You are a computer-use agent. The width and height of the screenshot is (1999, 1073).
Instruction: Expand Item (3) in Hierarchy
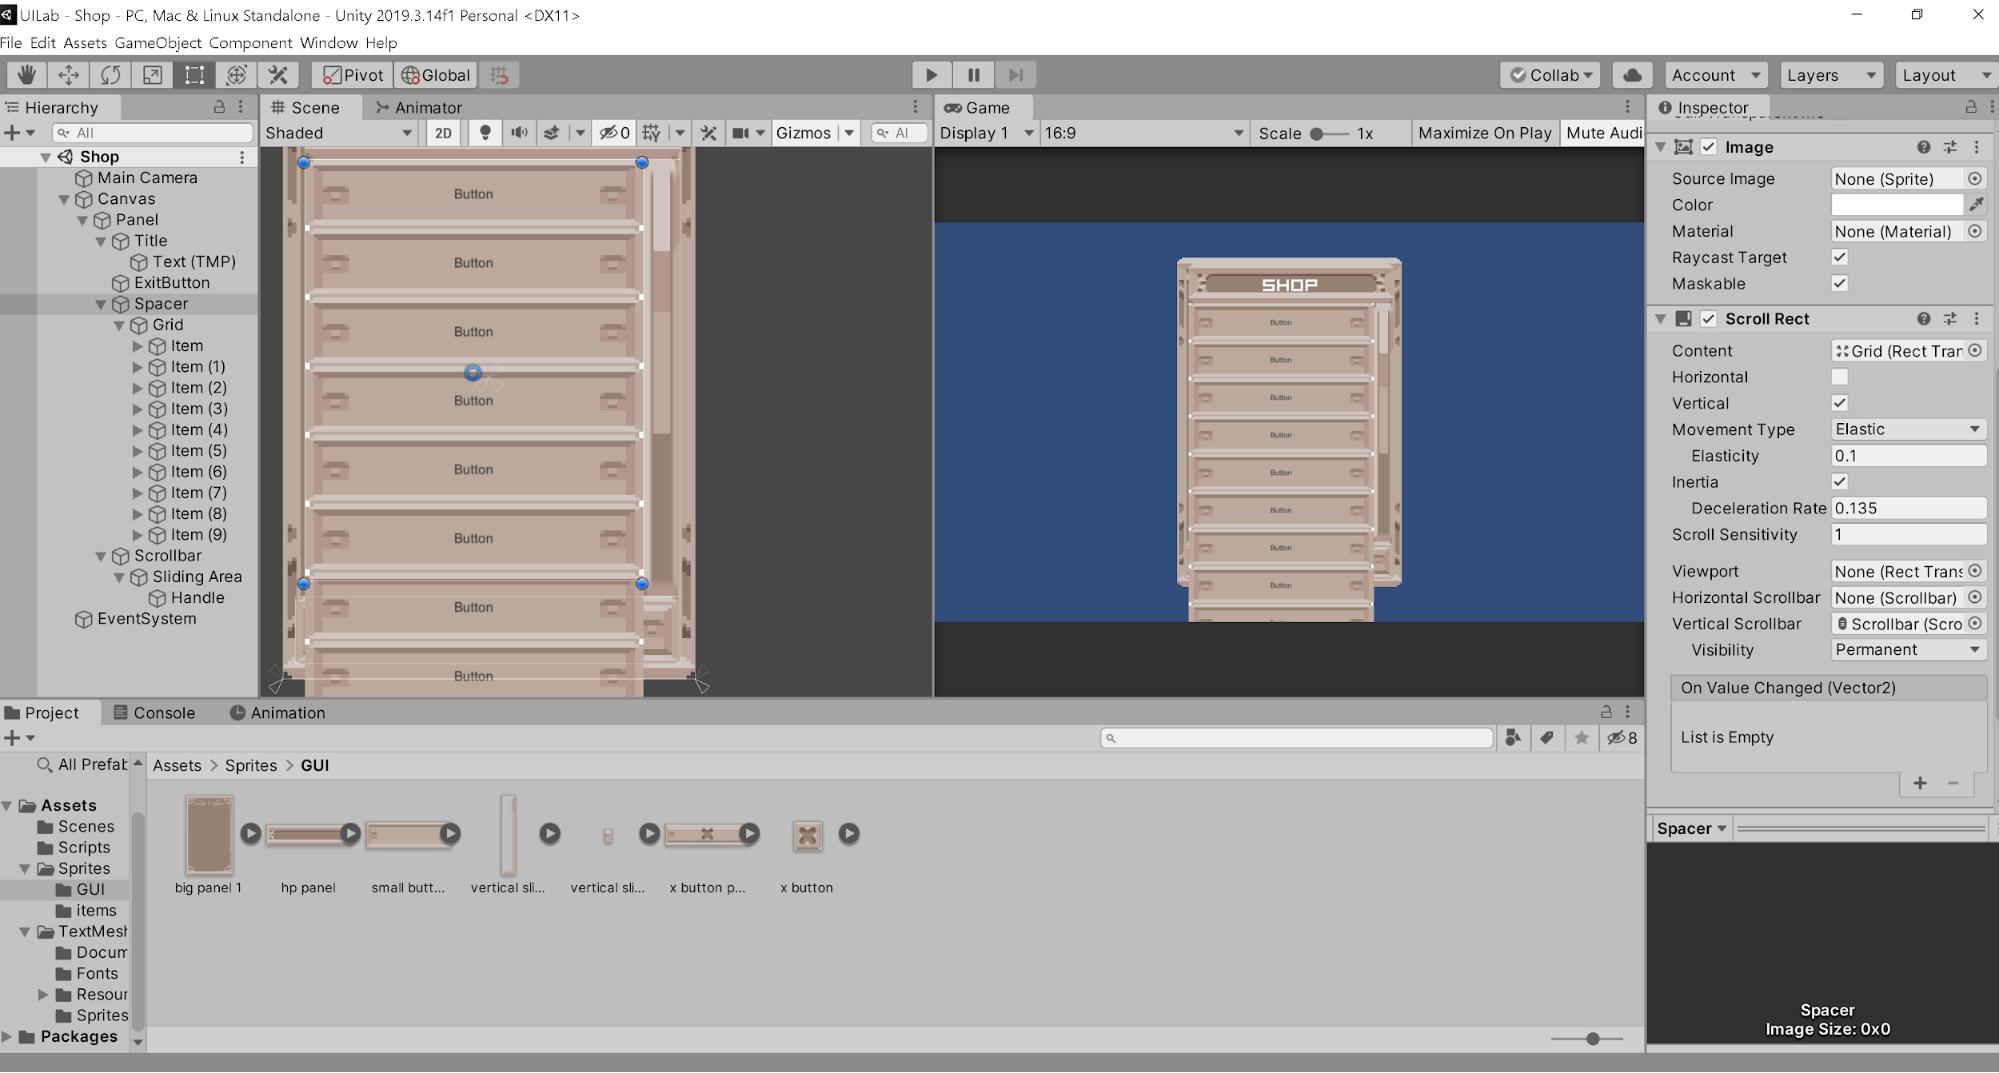tap(138, 409)
